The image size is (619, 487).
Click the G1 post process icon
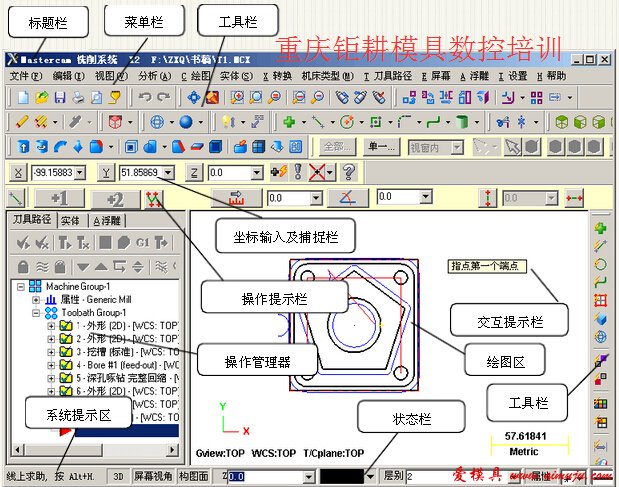coord(142,243)
